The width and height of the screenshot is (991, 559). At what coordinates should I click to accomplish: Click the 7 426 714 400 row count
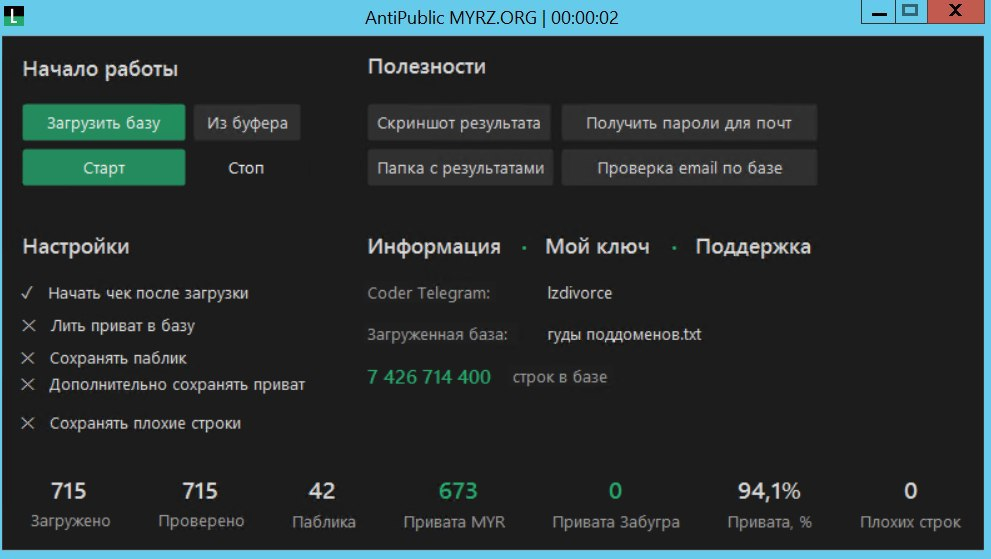pyautogui.click(x=429, y=377)
